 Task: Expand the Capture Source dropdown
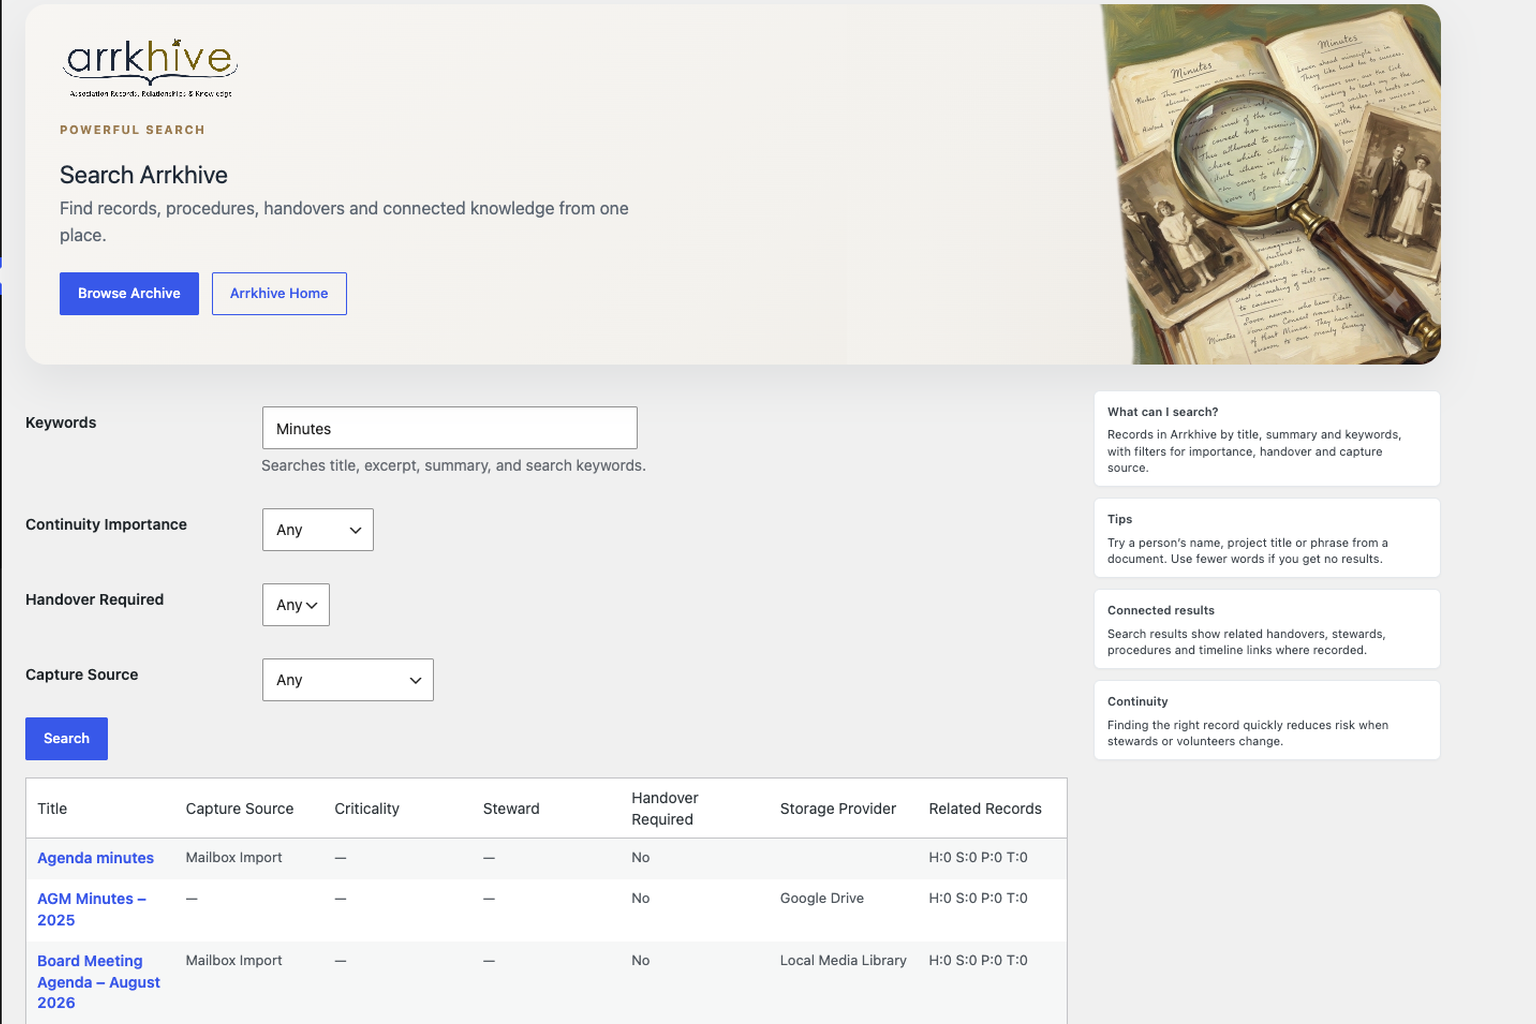coord(348,680)
